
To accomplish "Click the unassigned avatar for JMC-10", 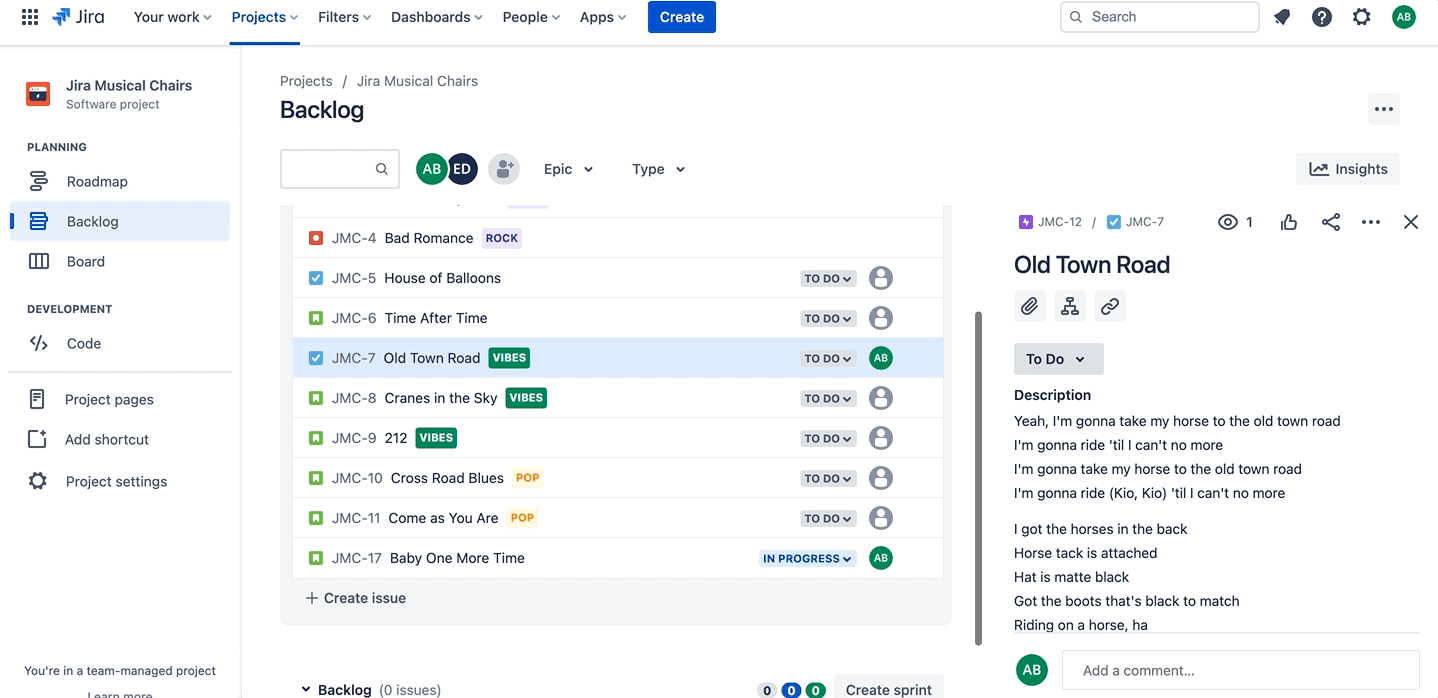I will point(880,478).
